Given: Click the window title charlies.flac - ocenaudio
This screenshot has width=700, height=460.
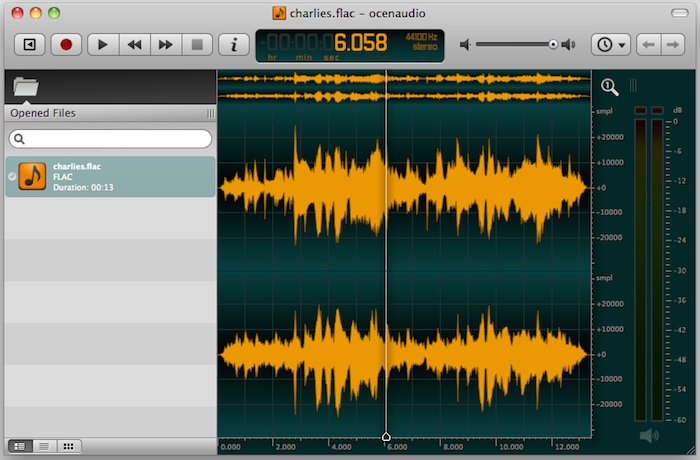Looking at the screenshot, I should click(357, 13).
